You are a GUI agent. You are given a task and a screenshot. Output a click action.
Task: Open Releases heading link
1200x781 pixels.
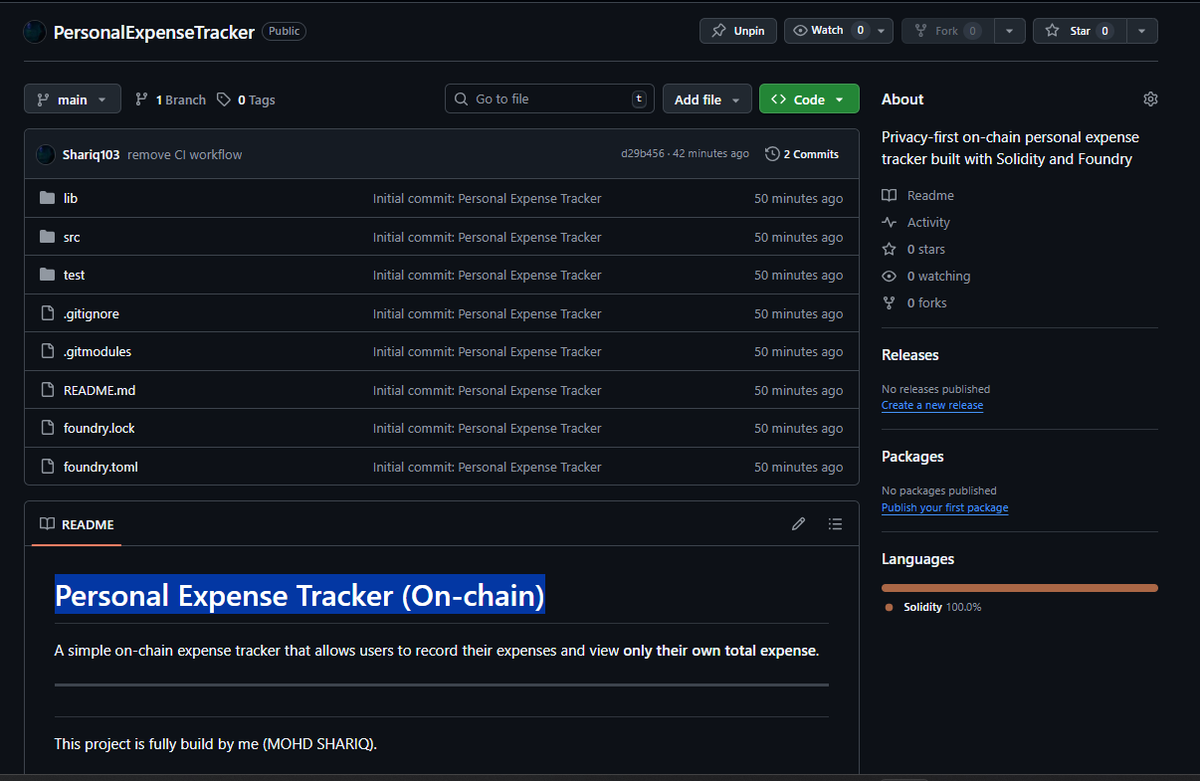coord(910,355)
